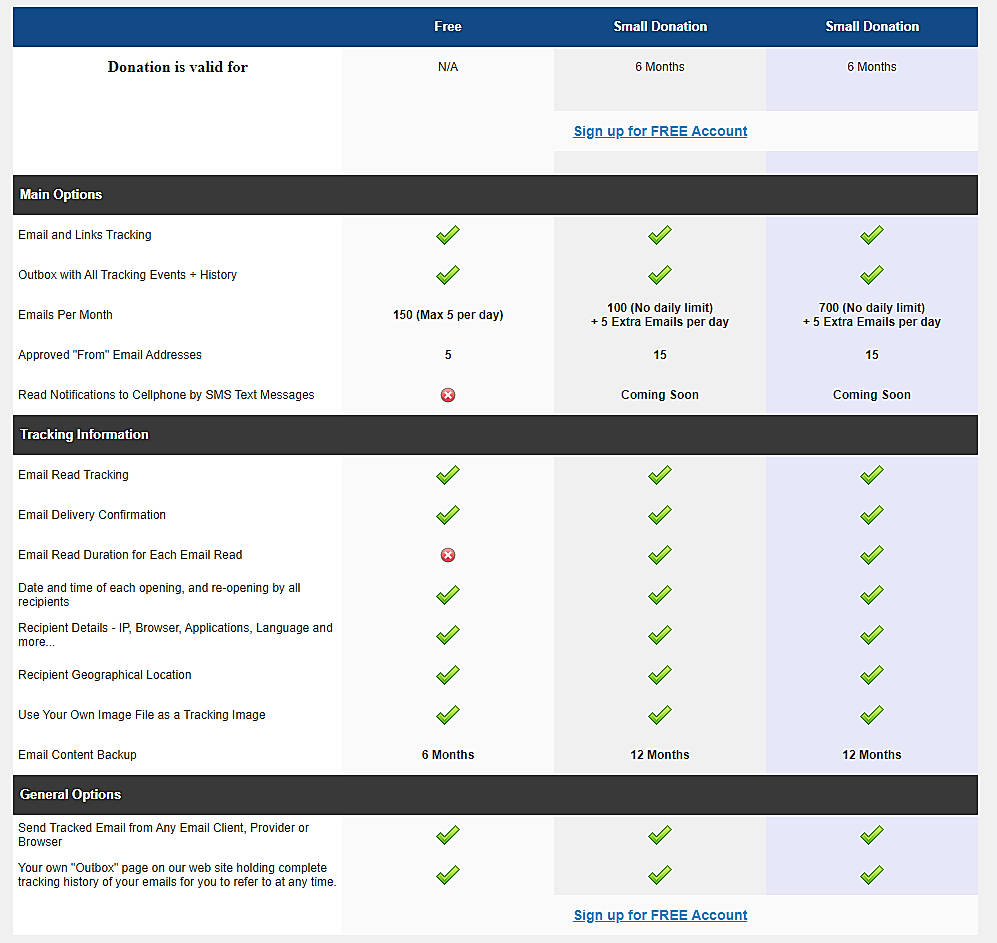The image size is (997, 943).
Task: Click the 100-email plan checkmark for Email and Links Tracking
Action: (x=659, y=235)
